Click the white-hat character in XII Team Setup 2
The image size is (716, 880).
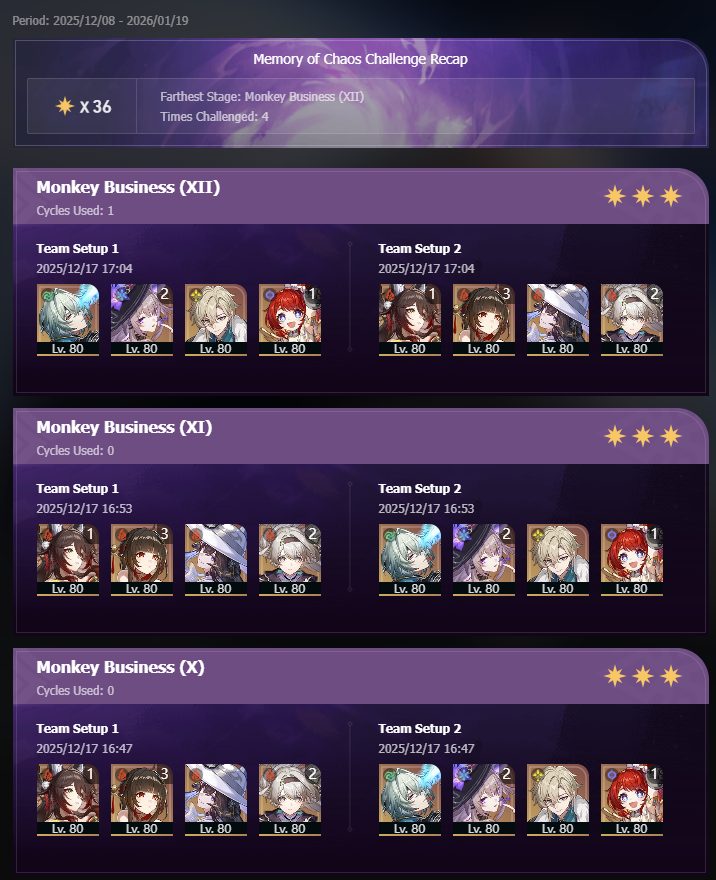[558, 320]
